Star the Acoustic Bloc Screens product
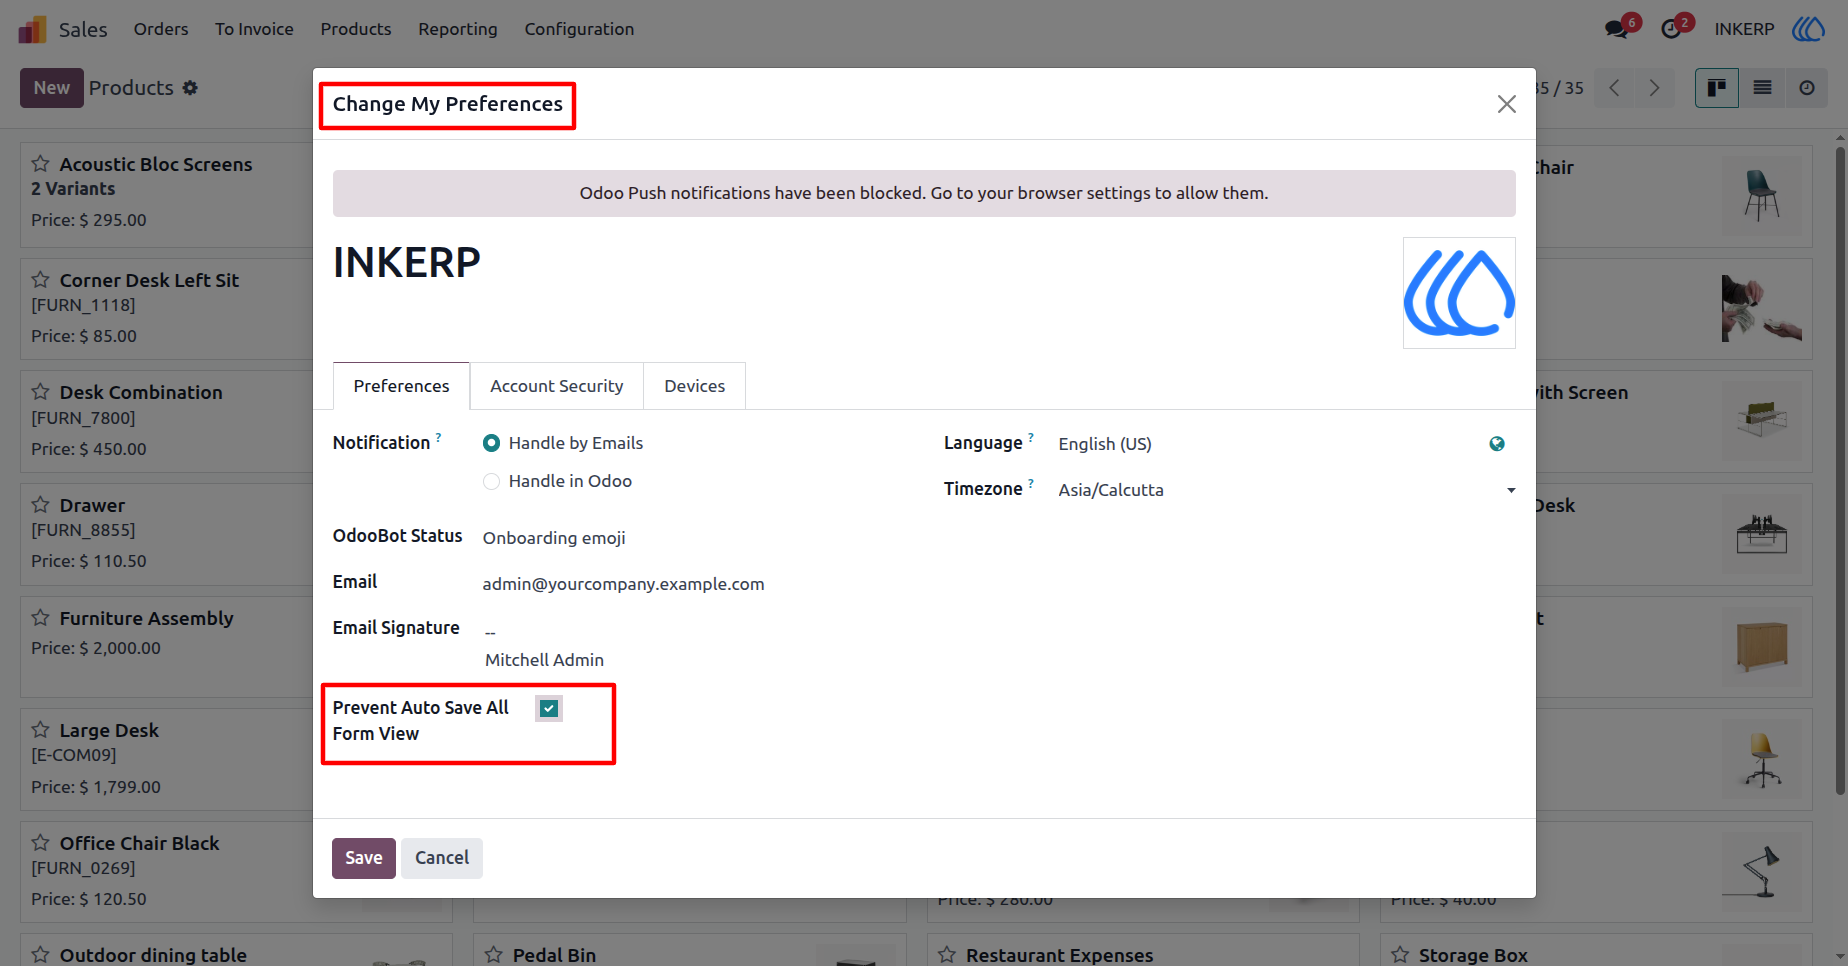Viewport: 1848px width, 966px height. 40,163
